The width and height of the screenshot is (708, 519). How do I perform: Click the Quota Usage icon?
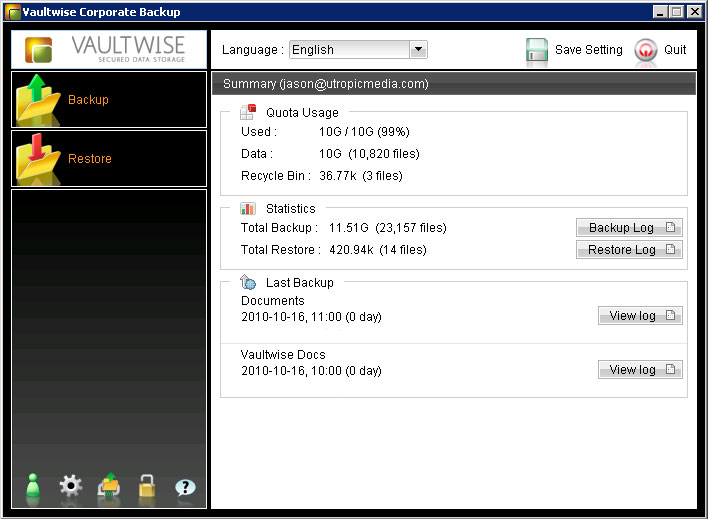coord(248,112)
